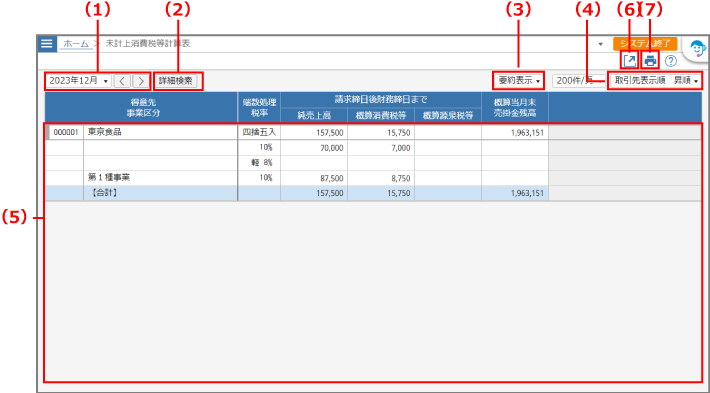Click the export to external file icon
Image resolution: width=710 pixels, height=393 pixels.
point(629,61)
